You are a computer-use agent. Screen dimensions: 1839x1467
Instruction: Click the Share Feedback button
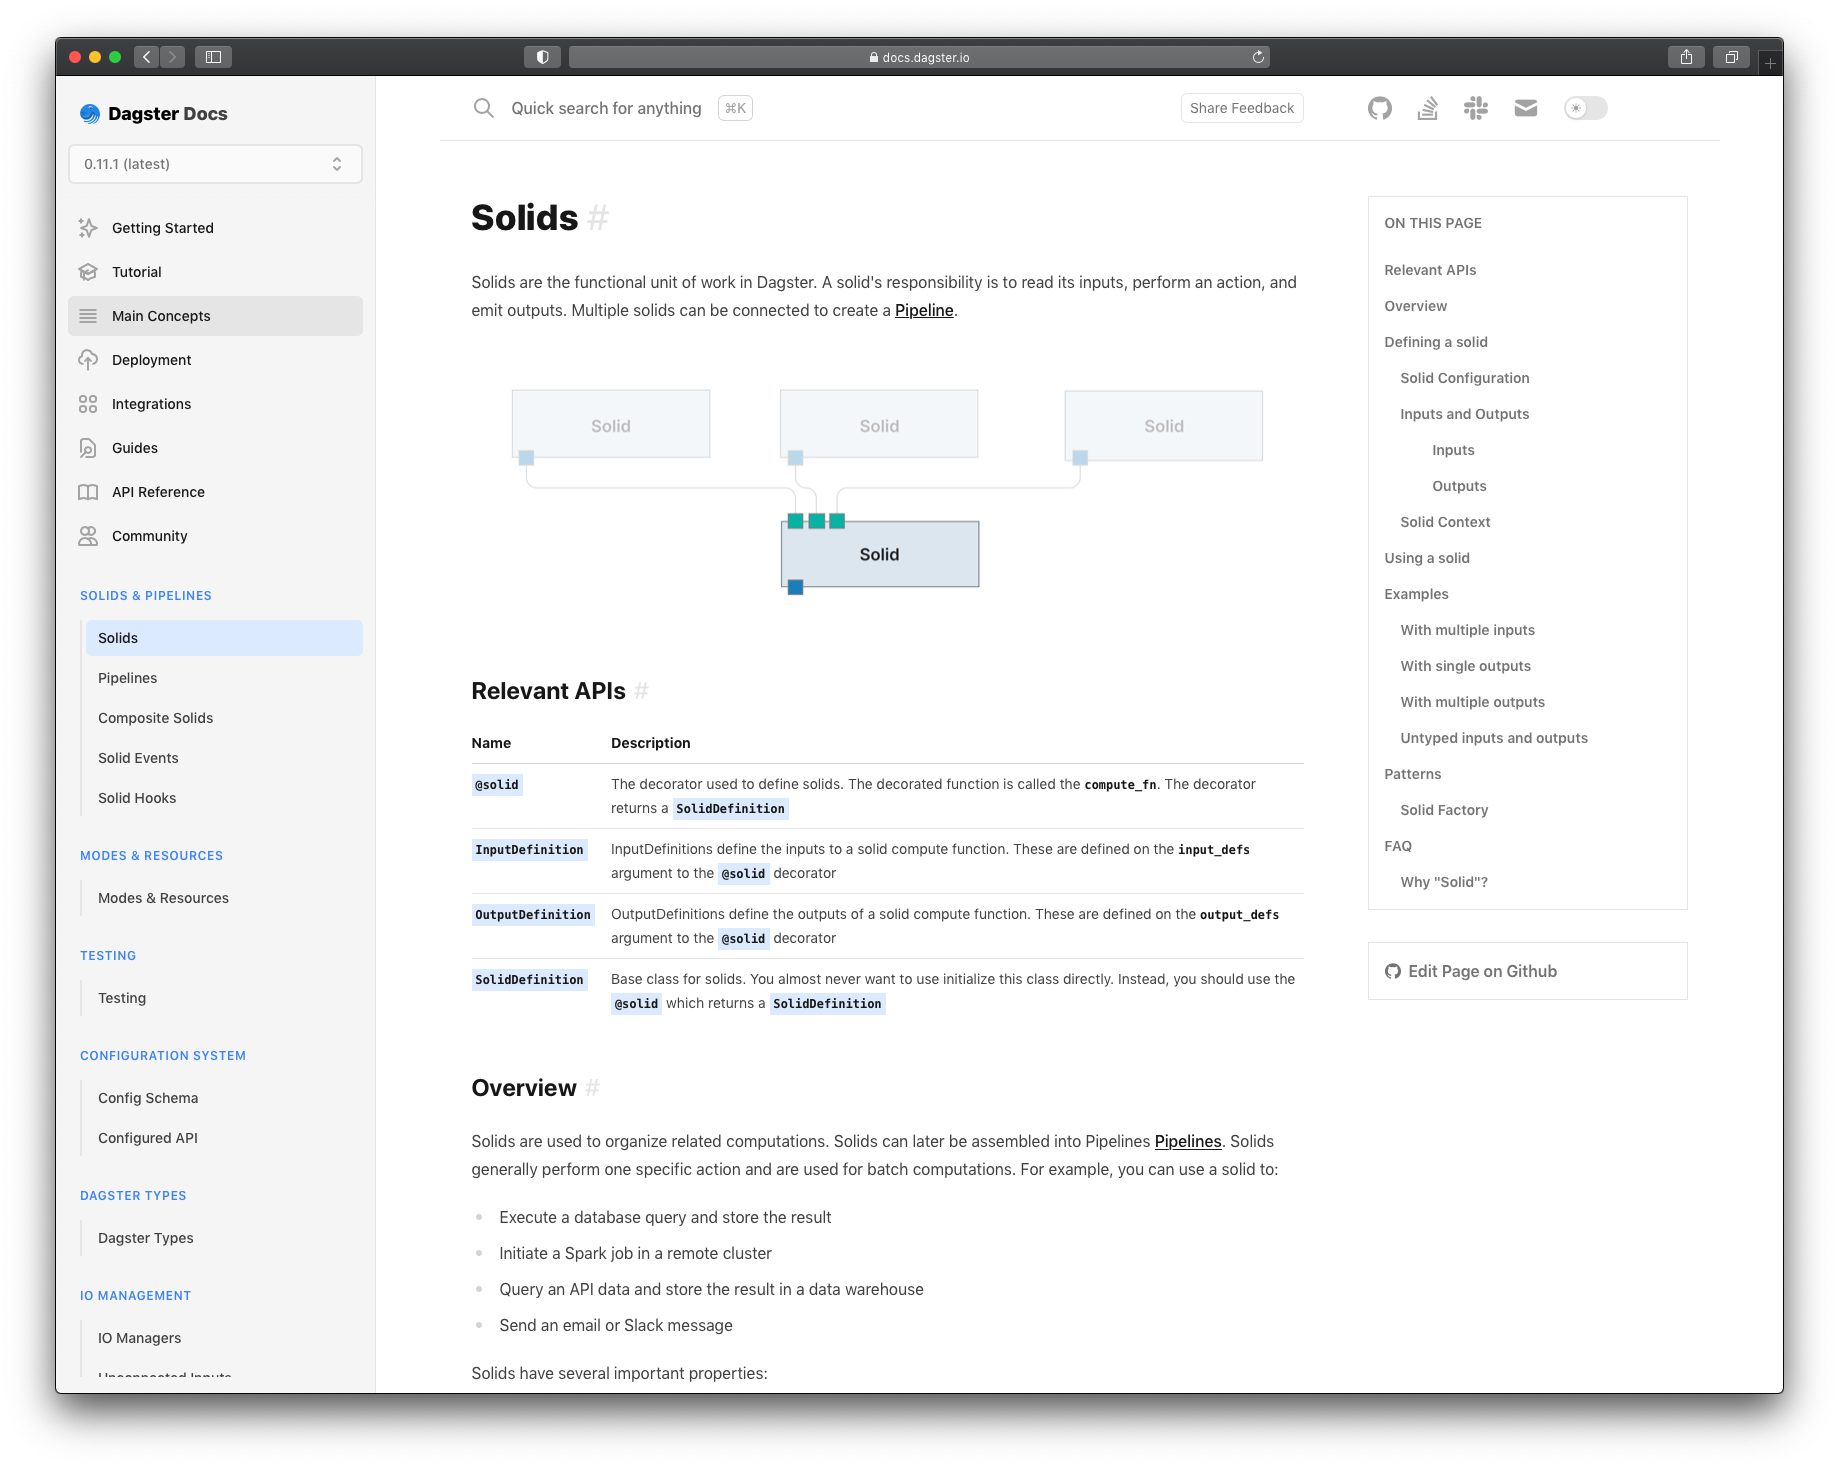(x=1242, y=108)
